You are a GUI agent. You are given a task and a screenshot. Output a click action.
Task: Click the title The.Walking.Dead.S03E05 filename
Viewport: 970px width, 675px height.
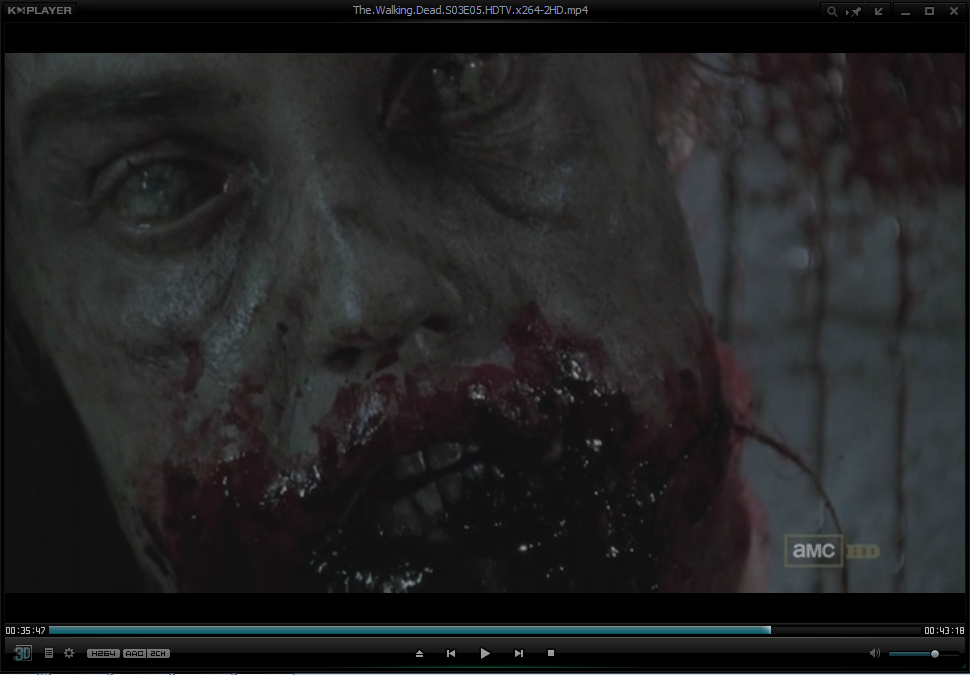(x=470, y=10)
